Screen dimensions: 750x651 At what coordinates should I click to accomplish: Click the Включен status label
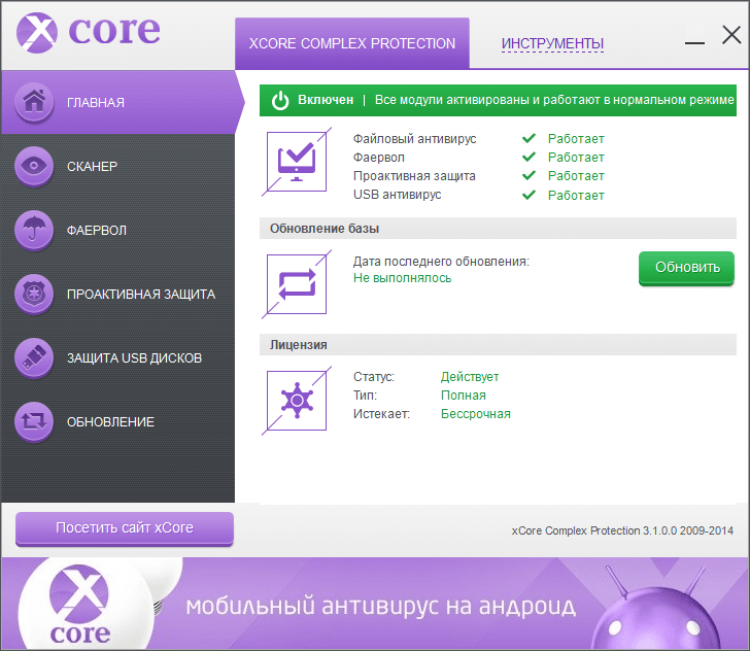click(326, 99)
